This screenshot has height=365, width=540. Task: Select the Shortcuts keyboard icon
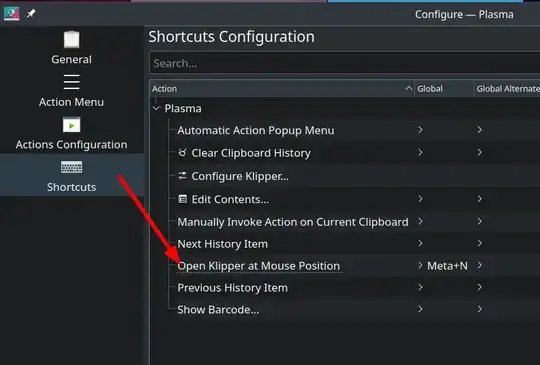pyautogui.click(x=71, y=167)
